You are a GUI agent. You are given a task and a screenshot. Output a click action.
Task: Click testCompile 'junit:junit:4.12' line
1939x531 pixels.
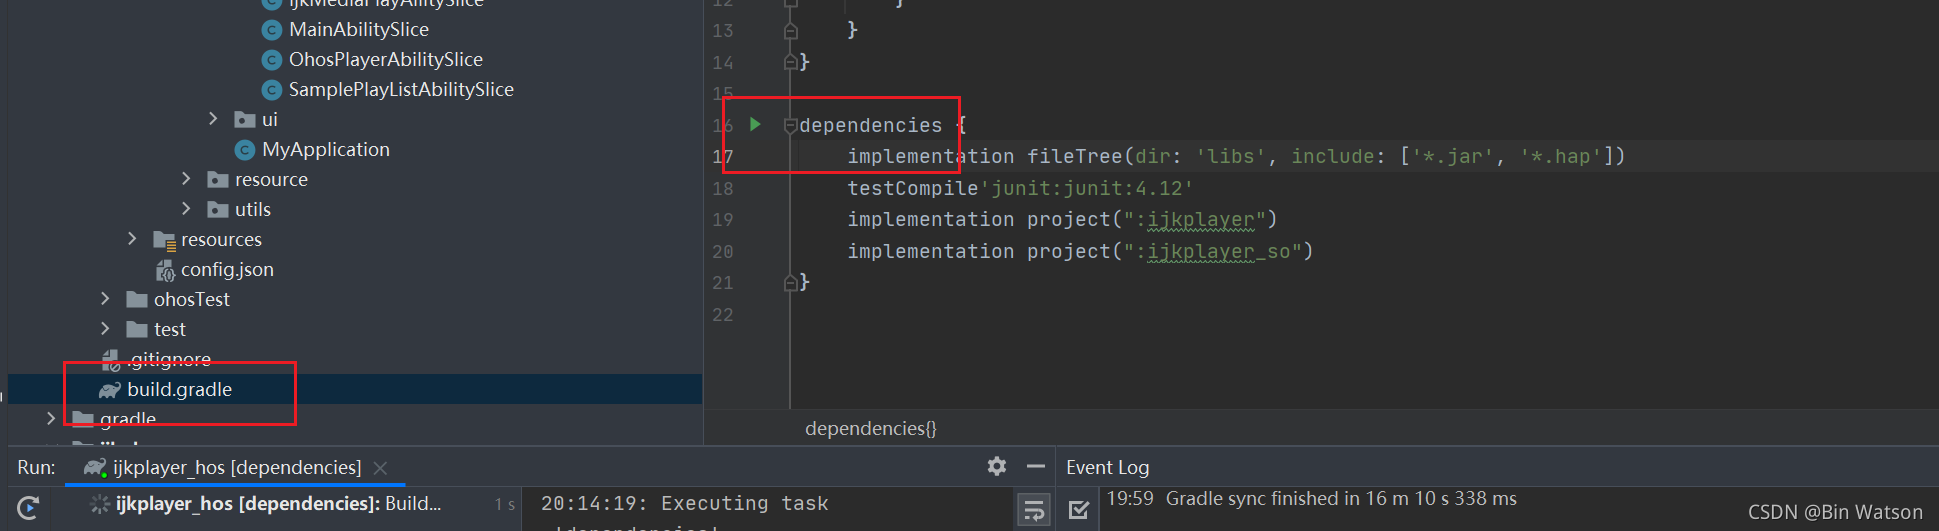1020,188
